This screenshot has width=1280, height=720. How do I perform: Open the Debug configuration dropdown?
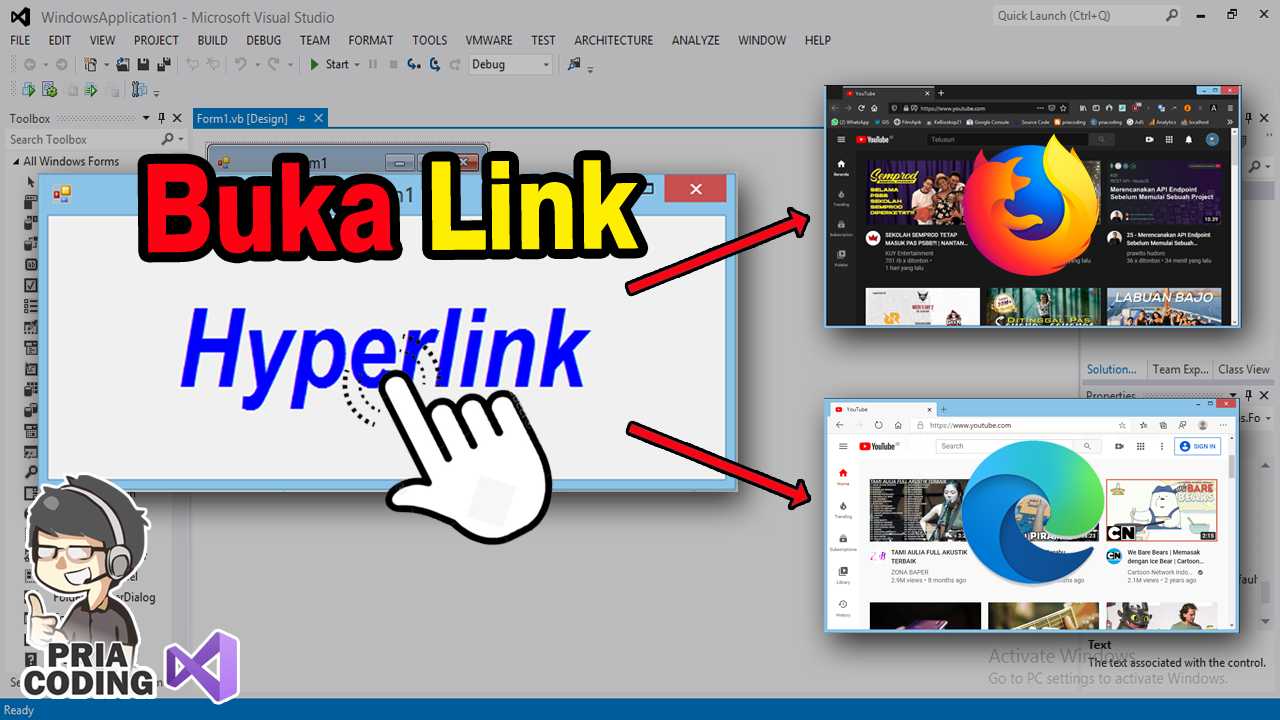544,64
